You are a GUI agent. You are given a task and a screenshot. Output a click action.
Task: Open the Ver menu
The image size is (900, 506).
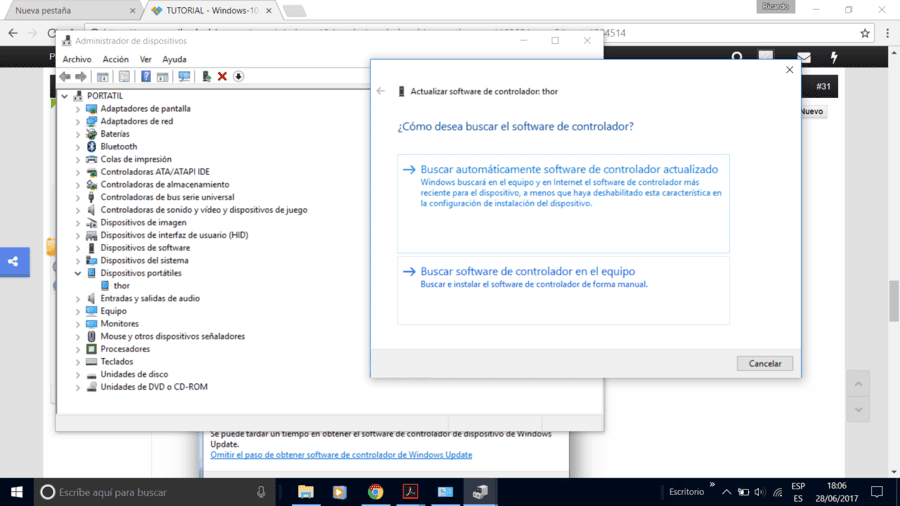pyautogui.click(x=146, y=59)
